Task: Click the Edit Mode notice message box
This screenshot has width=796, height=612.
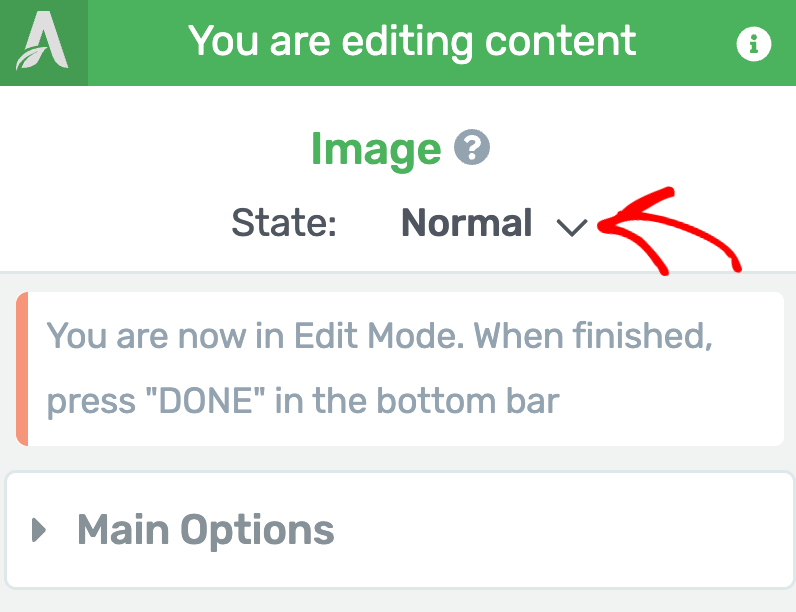Action: 400,369
